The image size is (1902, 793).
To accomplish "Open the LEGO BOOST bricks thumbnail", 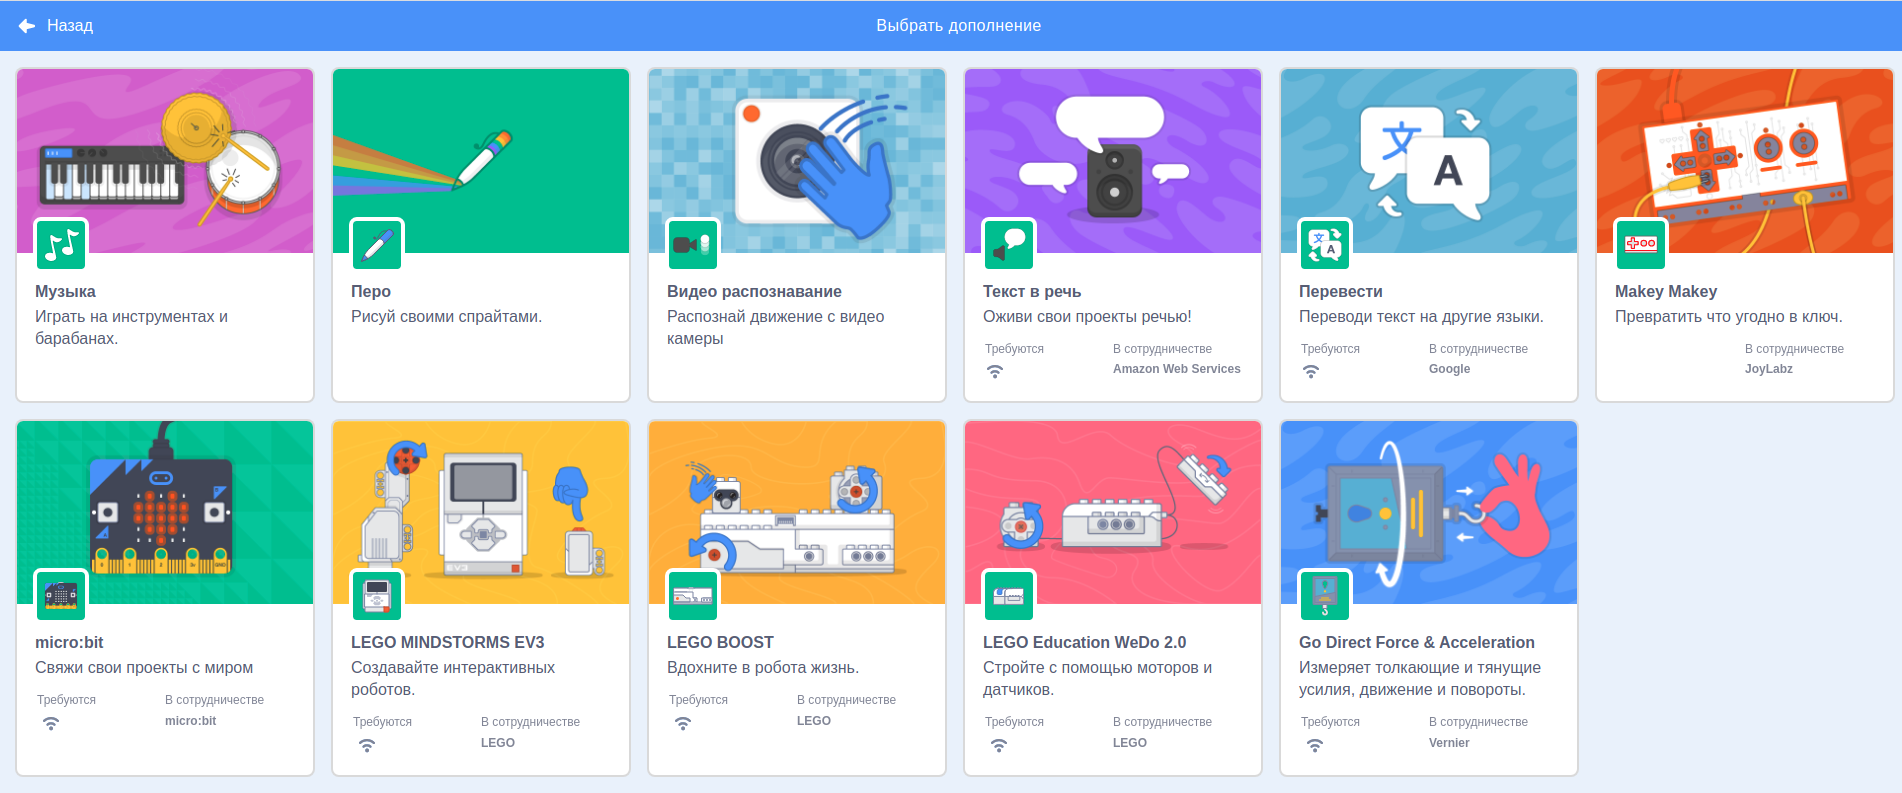I will [797, 512].
